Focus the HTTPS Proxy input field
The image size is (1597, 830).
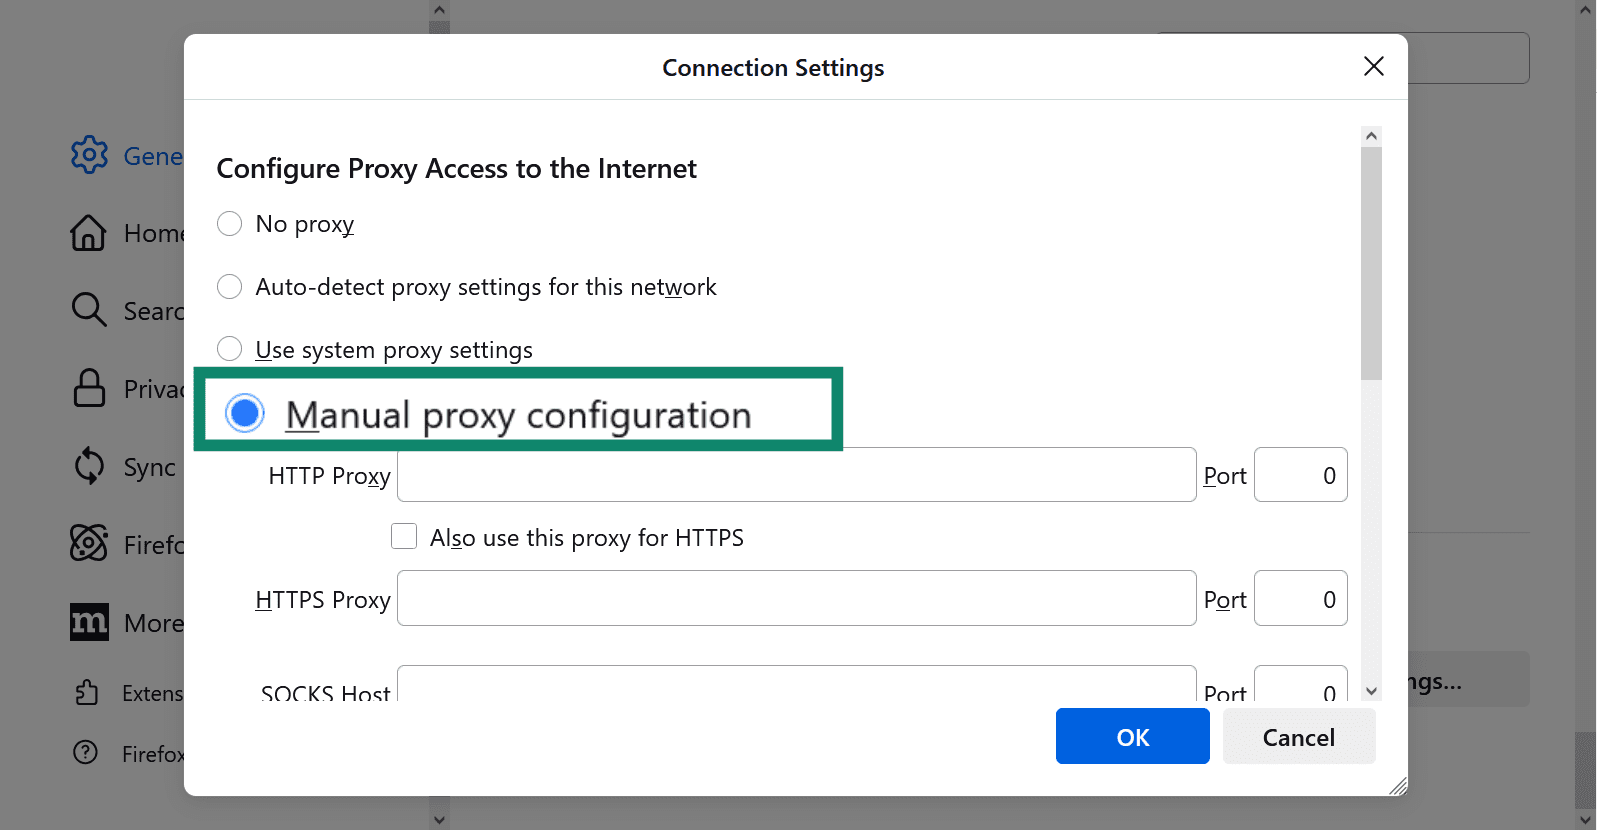click(796, 599)
